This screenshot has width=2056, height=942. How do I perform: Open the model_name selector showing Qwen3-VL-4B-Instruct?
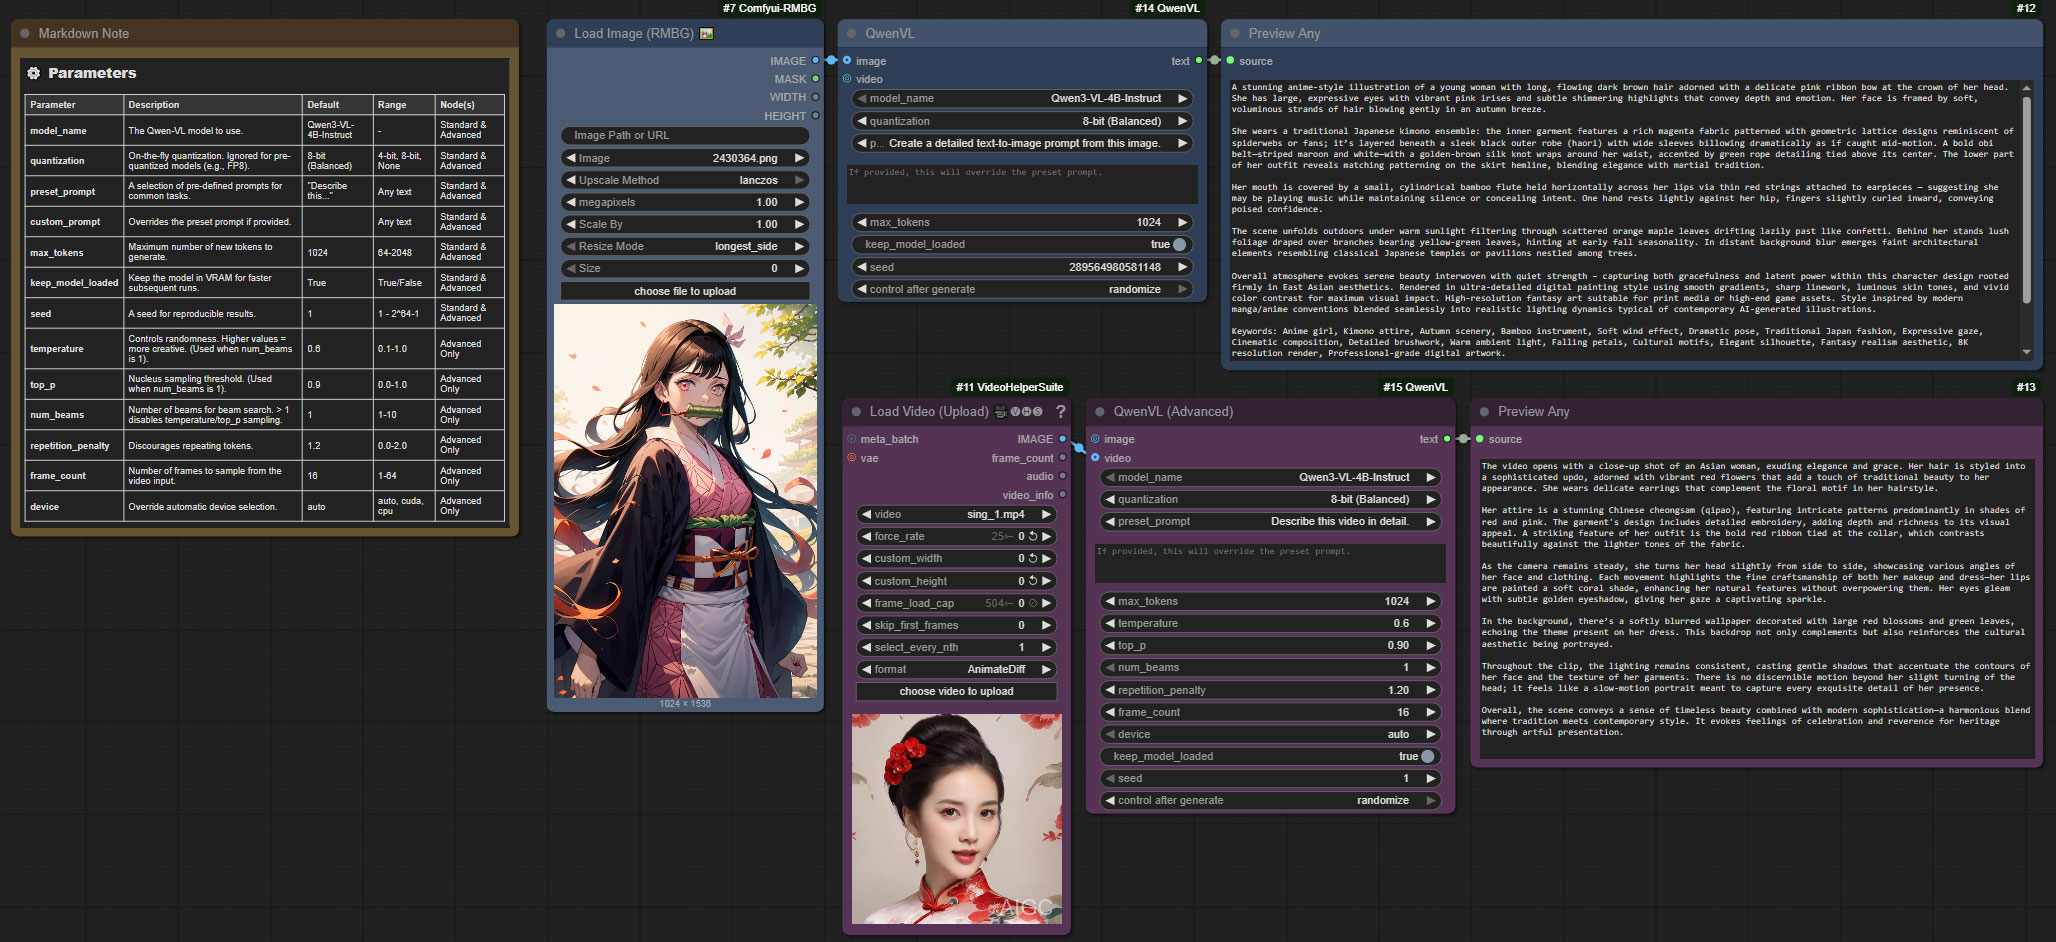[x=1021, y=98]
